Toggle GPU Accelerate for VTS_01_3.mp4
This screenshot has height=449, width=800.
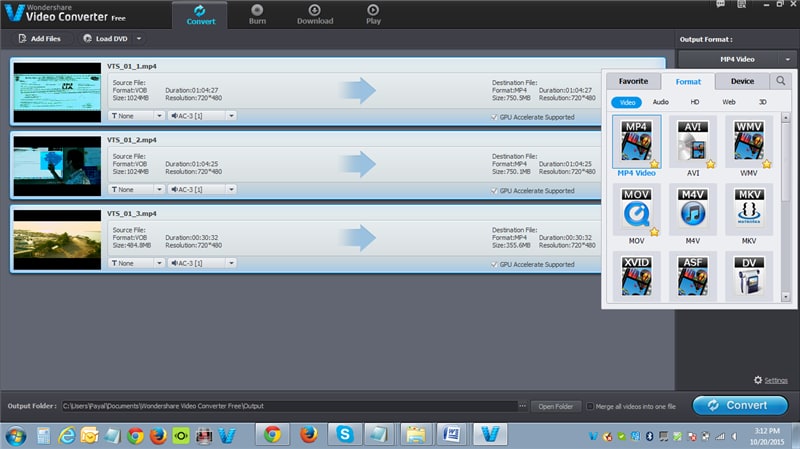pyautogui.click(x=494, y=264)
